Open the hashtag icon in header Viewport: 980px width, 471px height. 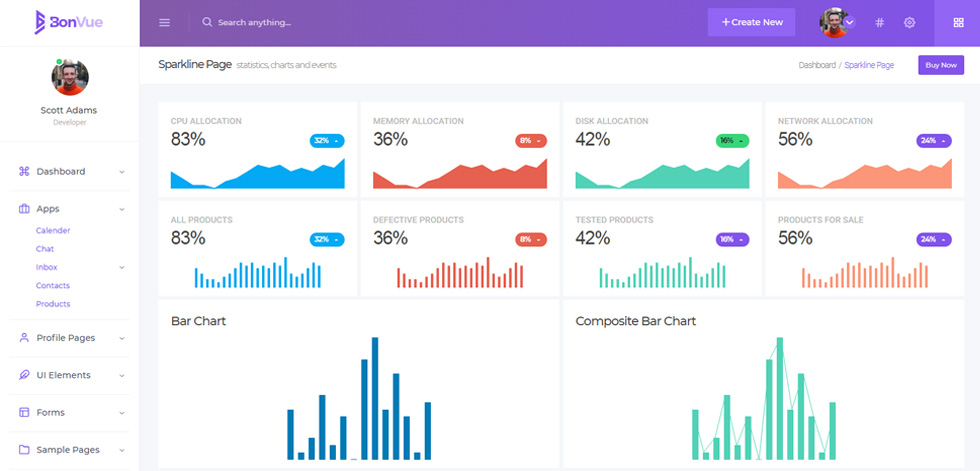[879, 22]
